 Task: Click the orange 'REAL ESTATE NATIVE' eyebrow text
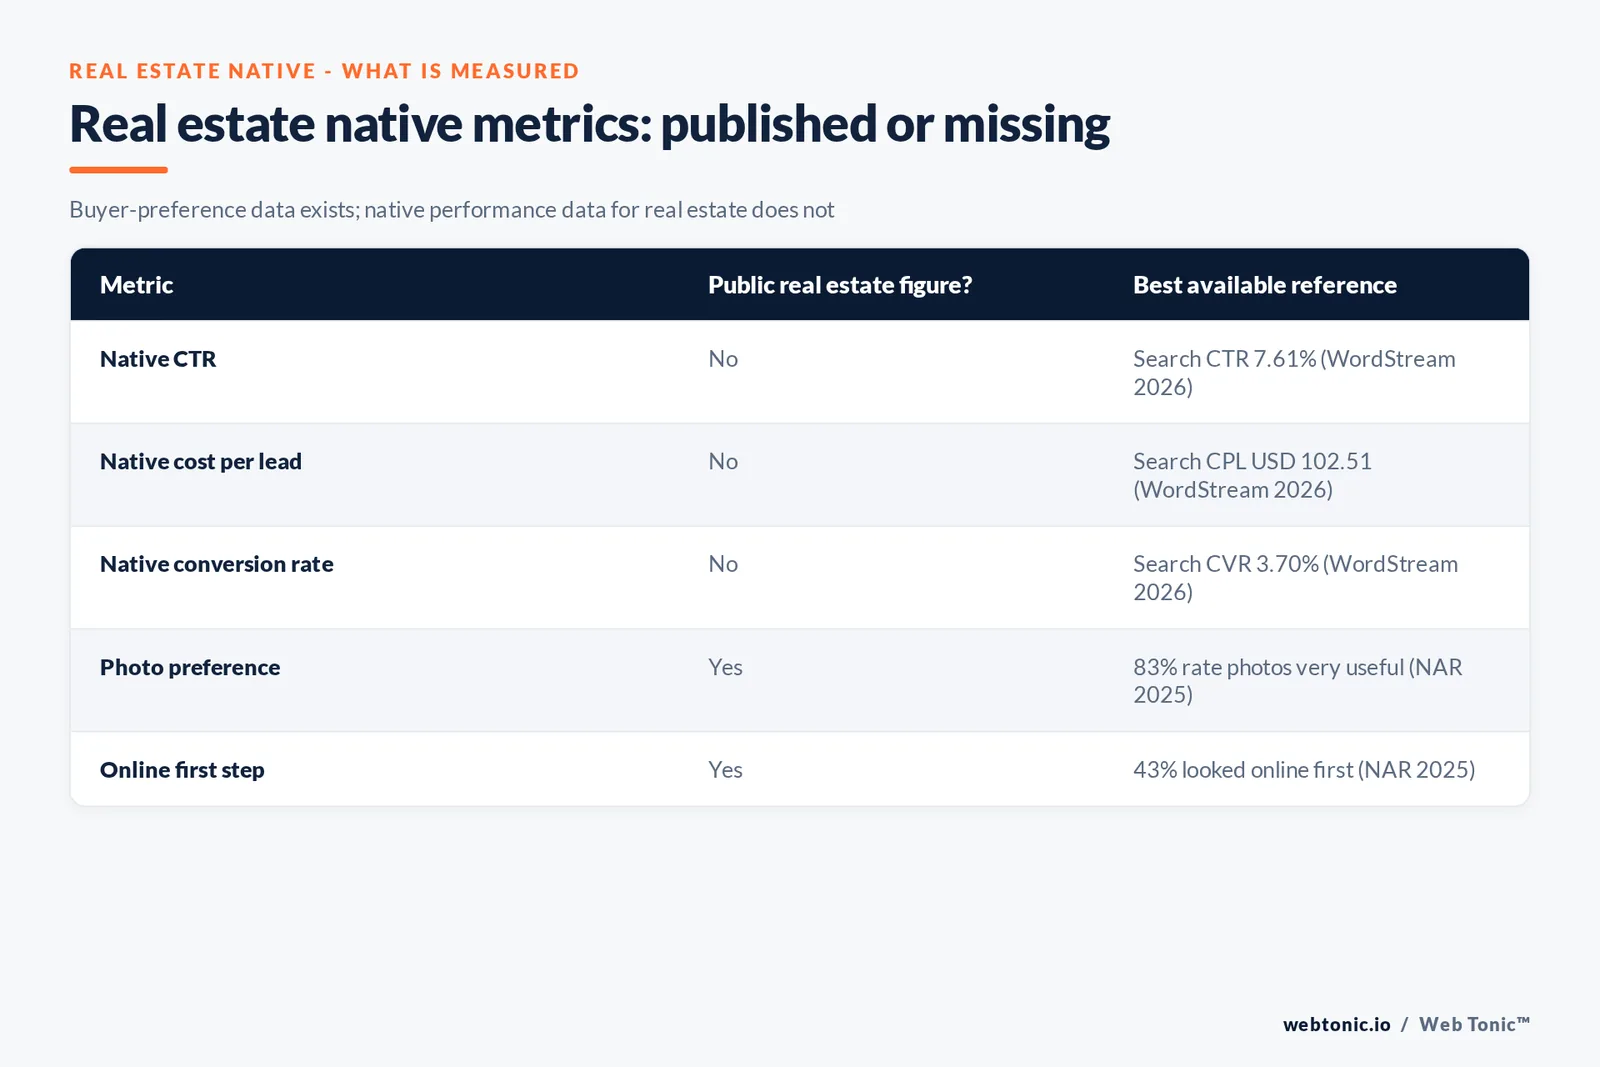pyautogui.click(x=324, y=71)
